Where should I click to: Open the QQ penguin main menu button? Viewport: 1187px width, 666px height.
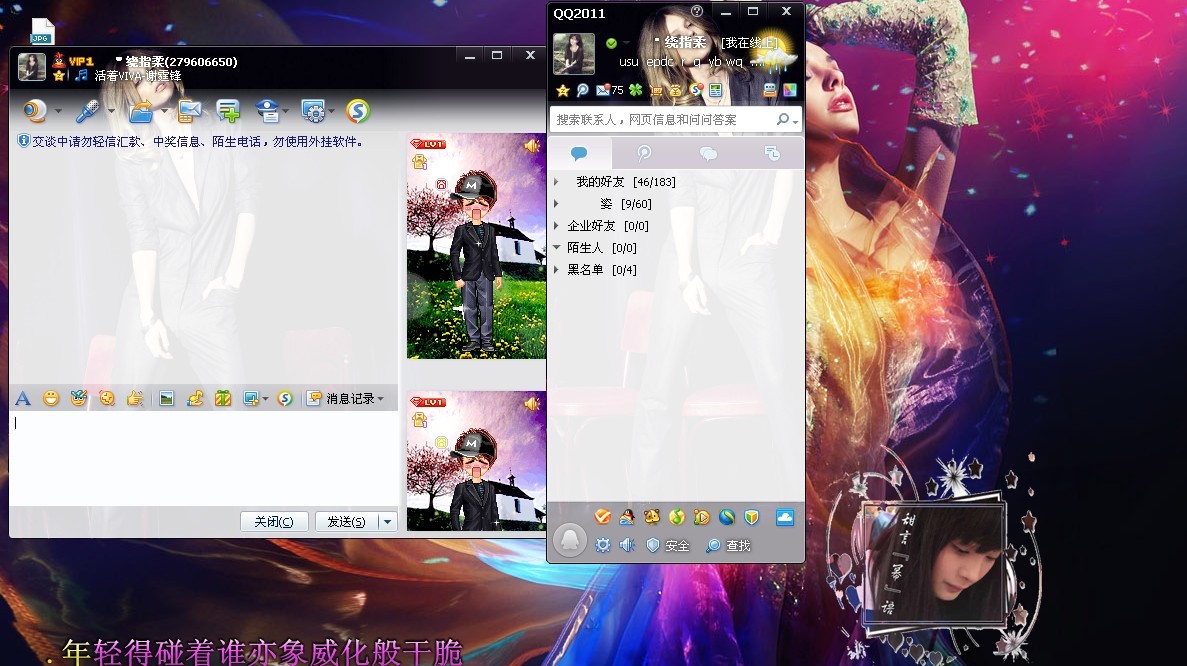coord(570,540)
